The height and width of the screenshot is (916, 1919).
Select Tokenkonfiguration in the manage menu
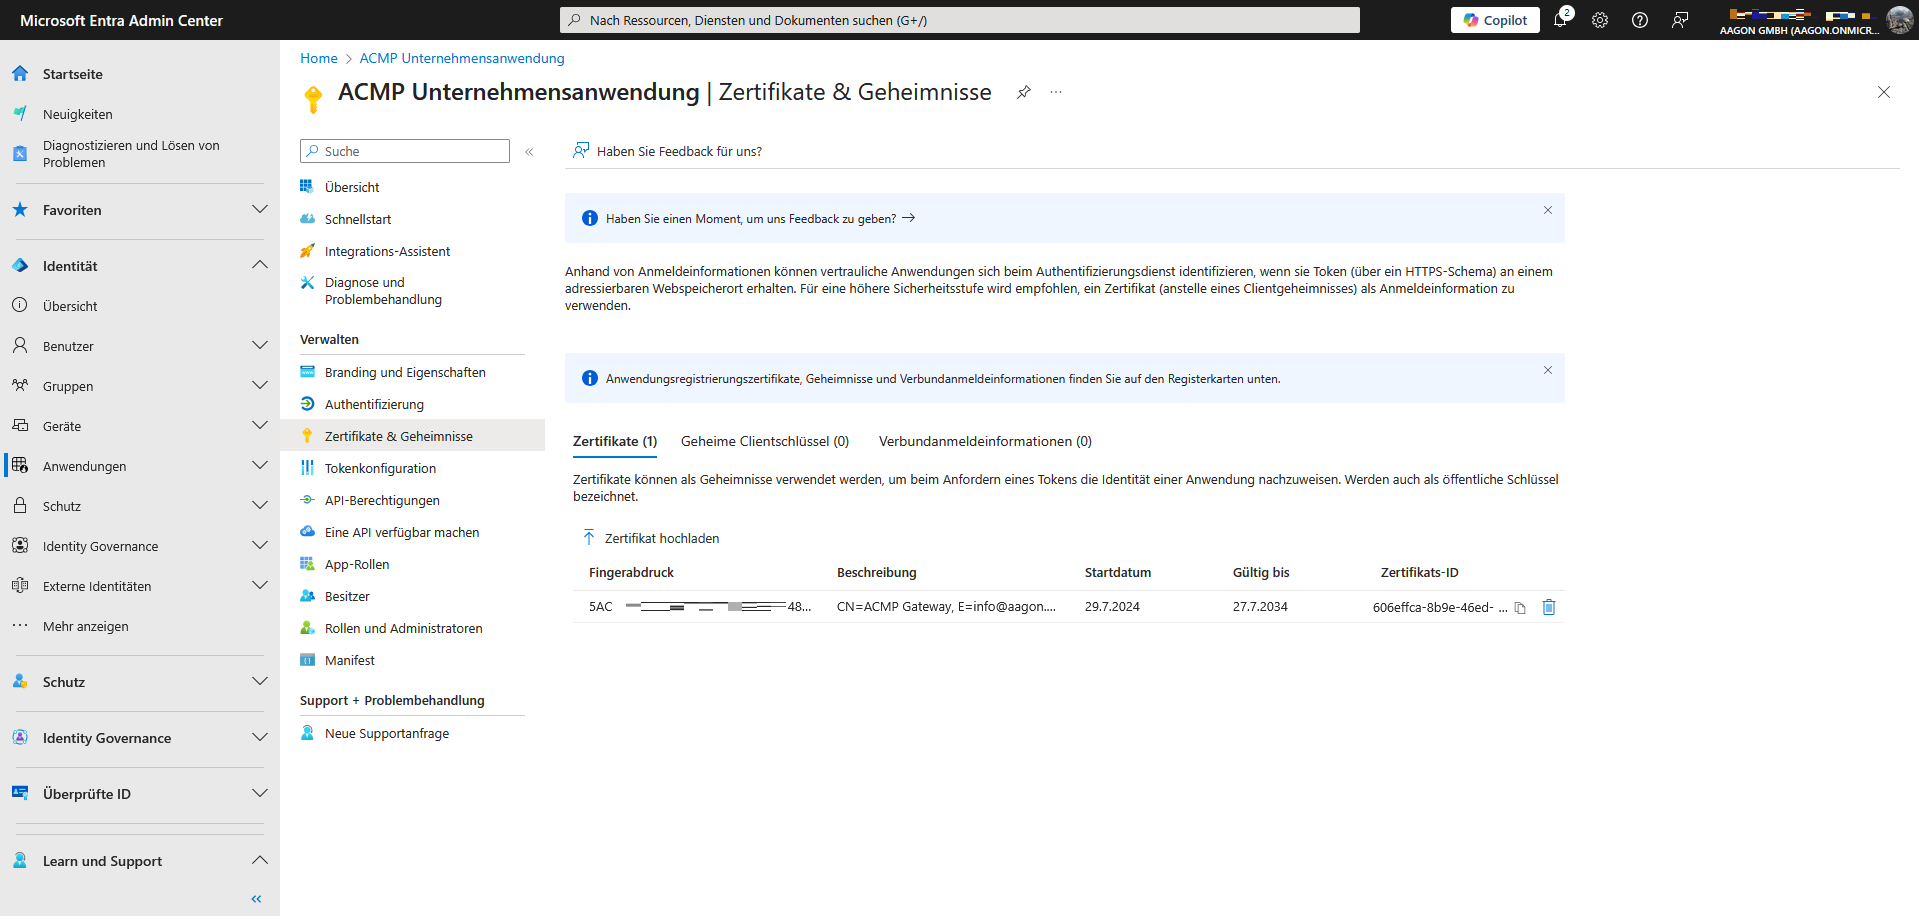click(x=380, y=467)
